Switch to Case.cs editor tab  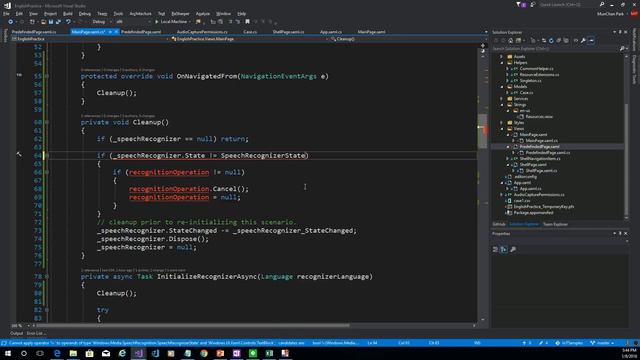(250, 32)
